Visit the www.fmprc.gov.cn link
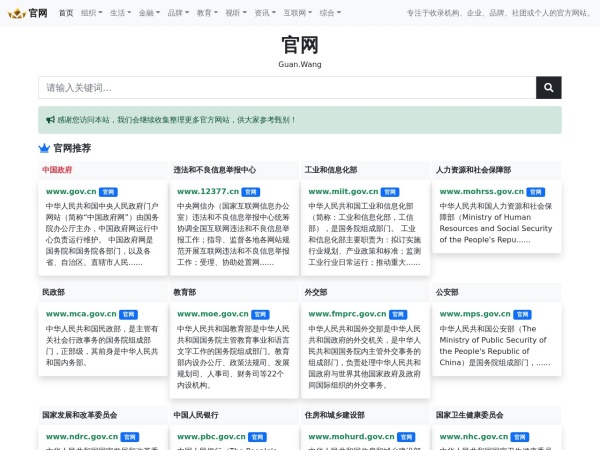Image resolution: width=600 pixels, height=450 pixels. (x=347, y=314)
